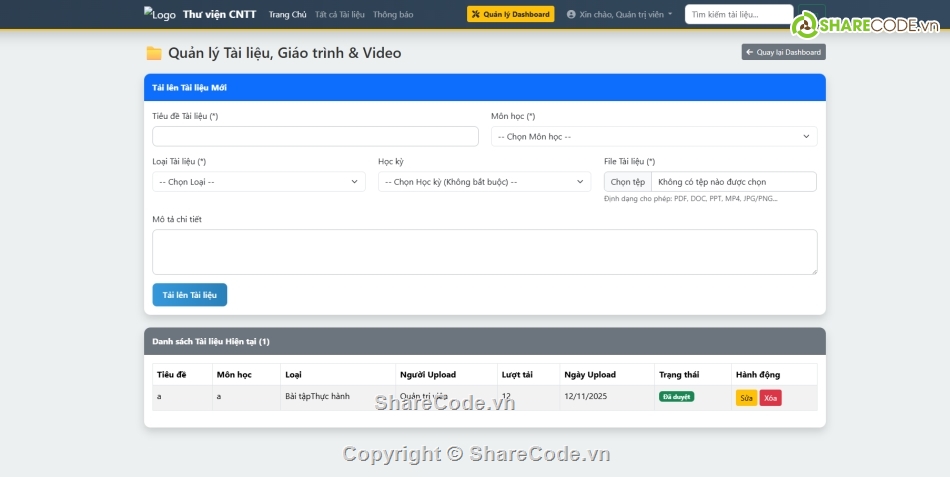Screen dimensions: 950x477
Task: Focus the Mô tả chi tiết textarea
Action: click(484, 251)
